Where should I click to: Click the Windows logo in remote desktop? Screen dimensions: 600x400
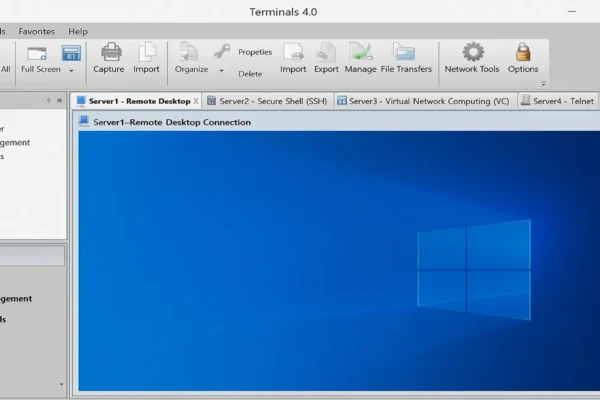[x=474, y=270]
